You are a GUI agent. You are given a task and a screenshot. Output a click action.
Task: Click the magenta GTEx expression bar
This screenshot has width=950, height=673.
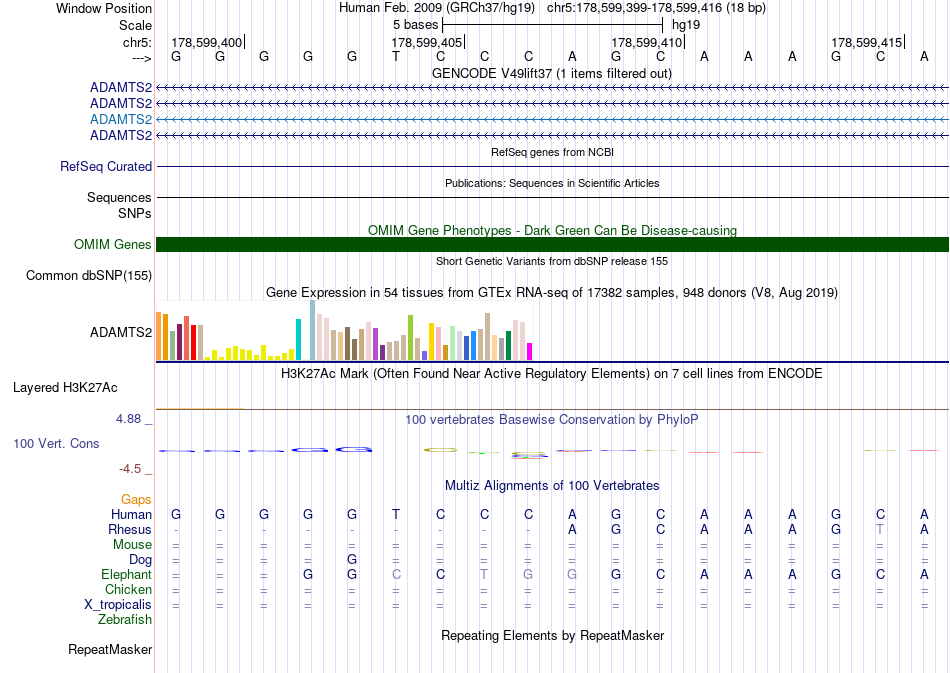tap(530, 352)
